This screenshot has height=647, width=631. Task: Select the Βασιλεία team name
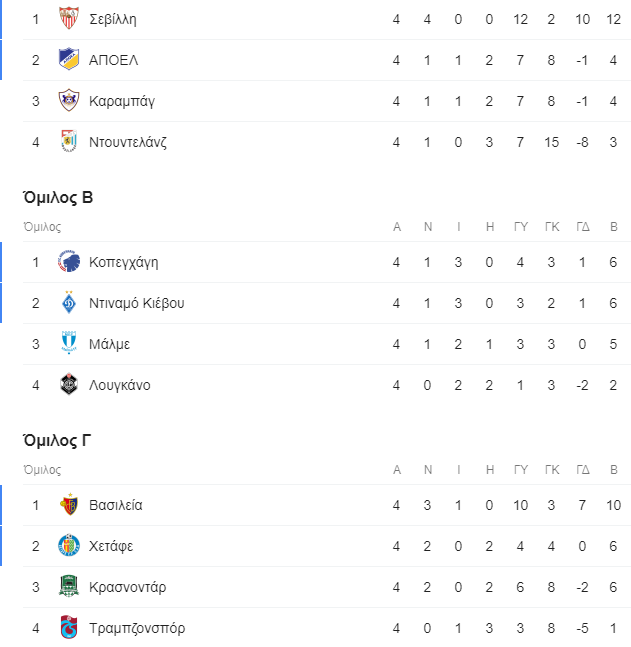coord(116,505)
